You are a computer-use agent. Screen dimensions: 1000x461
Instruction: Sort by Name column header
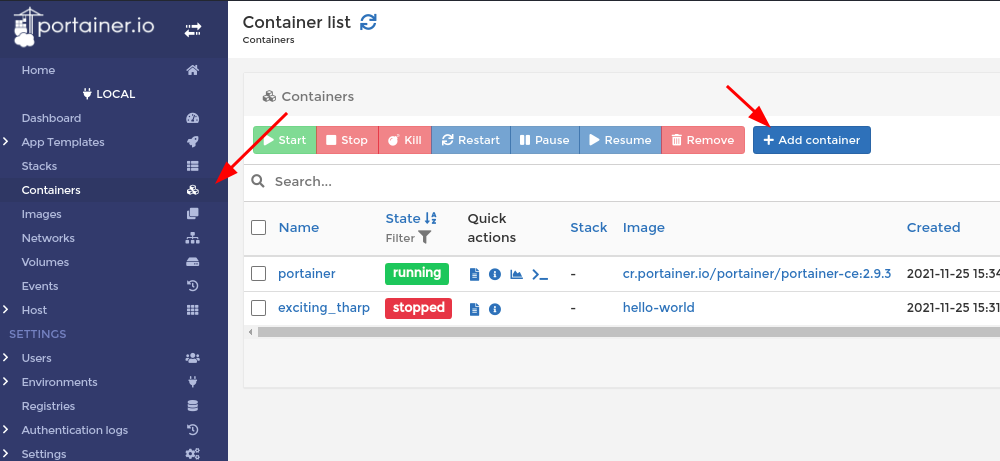coord(298,228)
